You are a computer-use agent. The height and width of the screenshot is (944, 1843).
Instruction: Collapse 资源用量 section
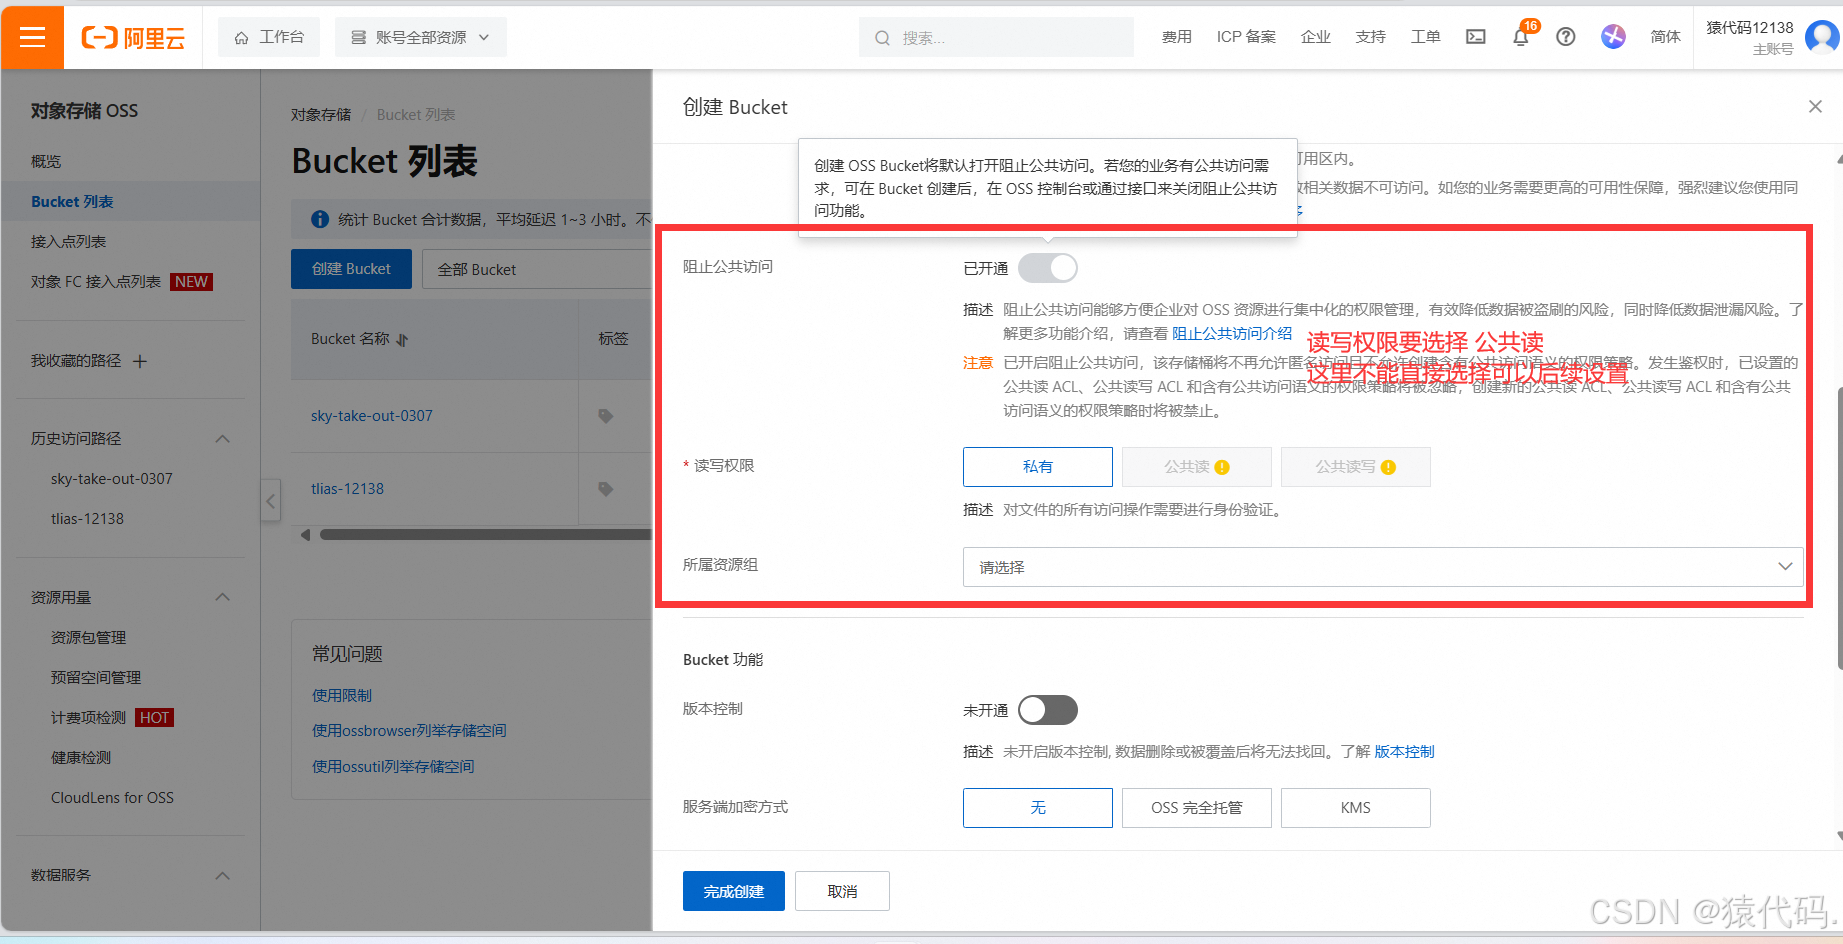tap(223, 598)
